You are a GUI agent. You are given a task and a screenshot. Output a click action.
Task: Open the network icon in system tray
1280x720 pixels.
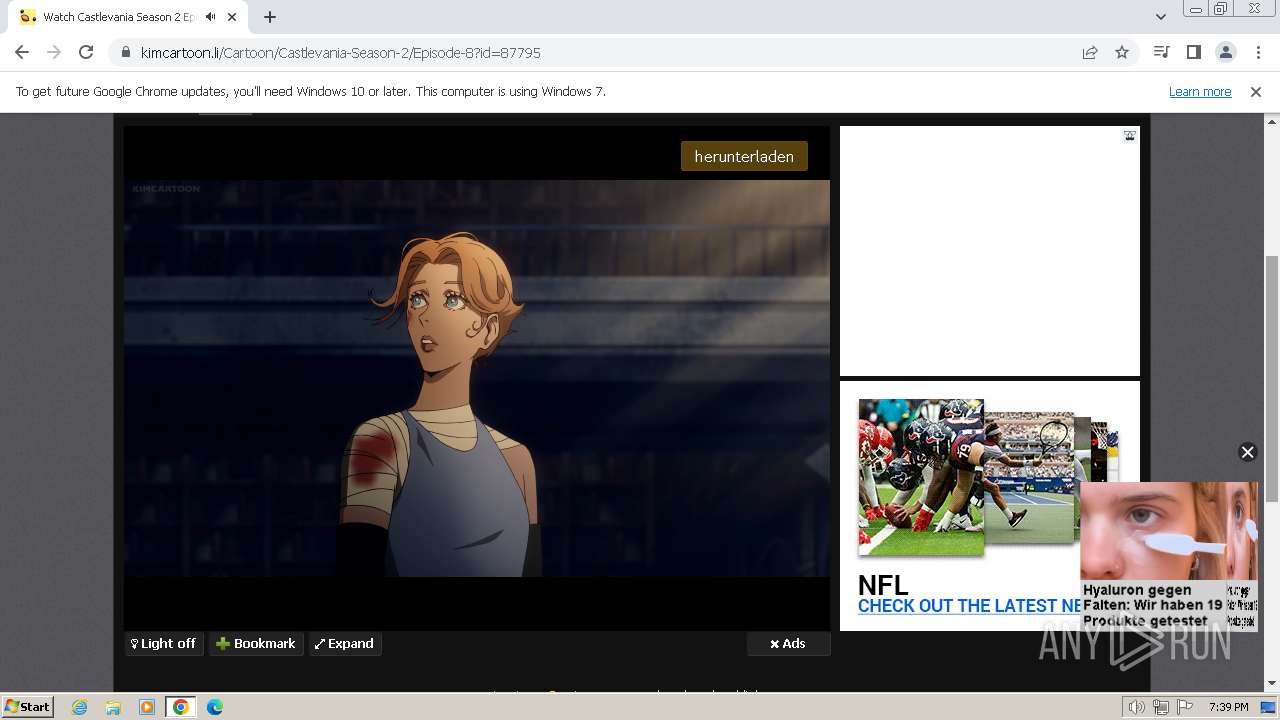click(x=1160, y=707)
